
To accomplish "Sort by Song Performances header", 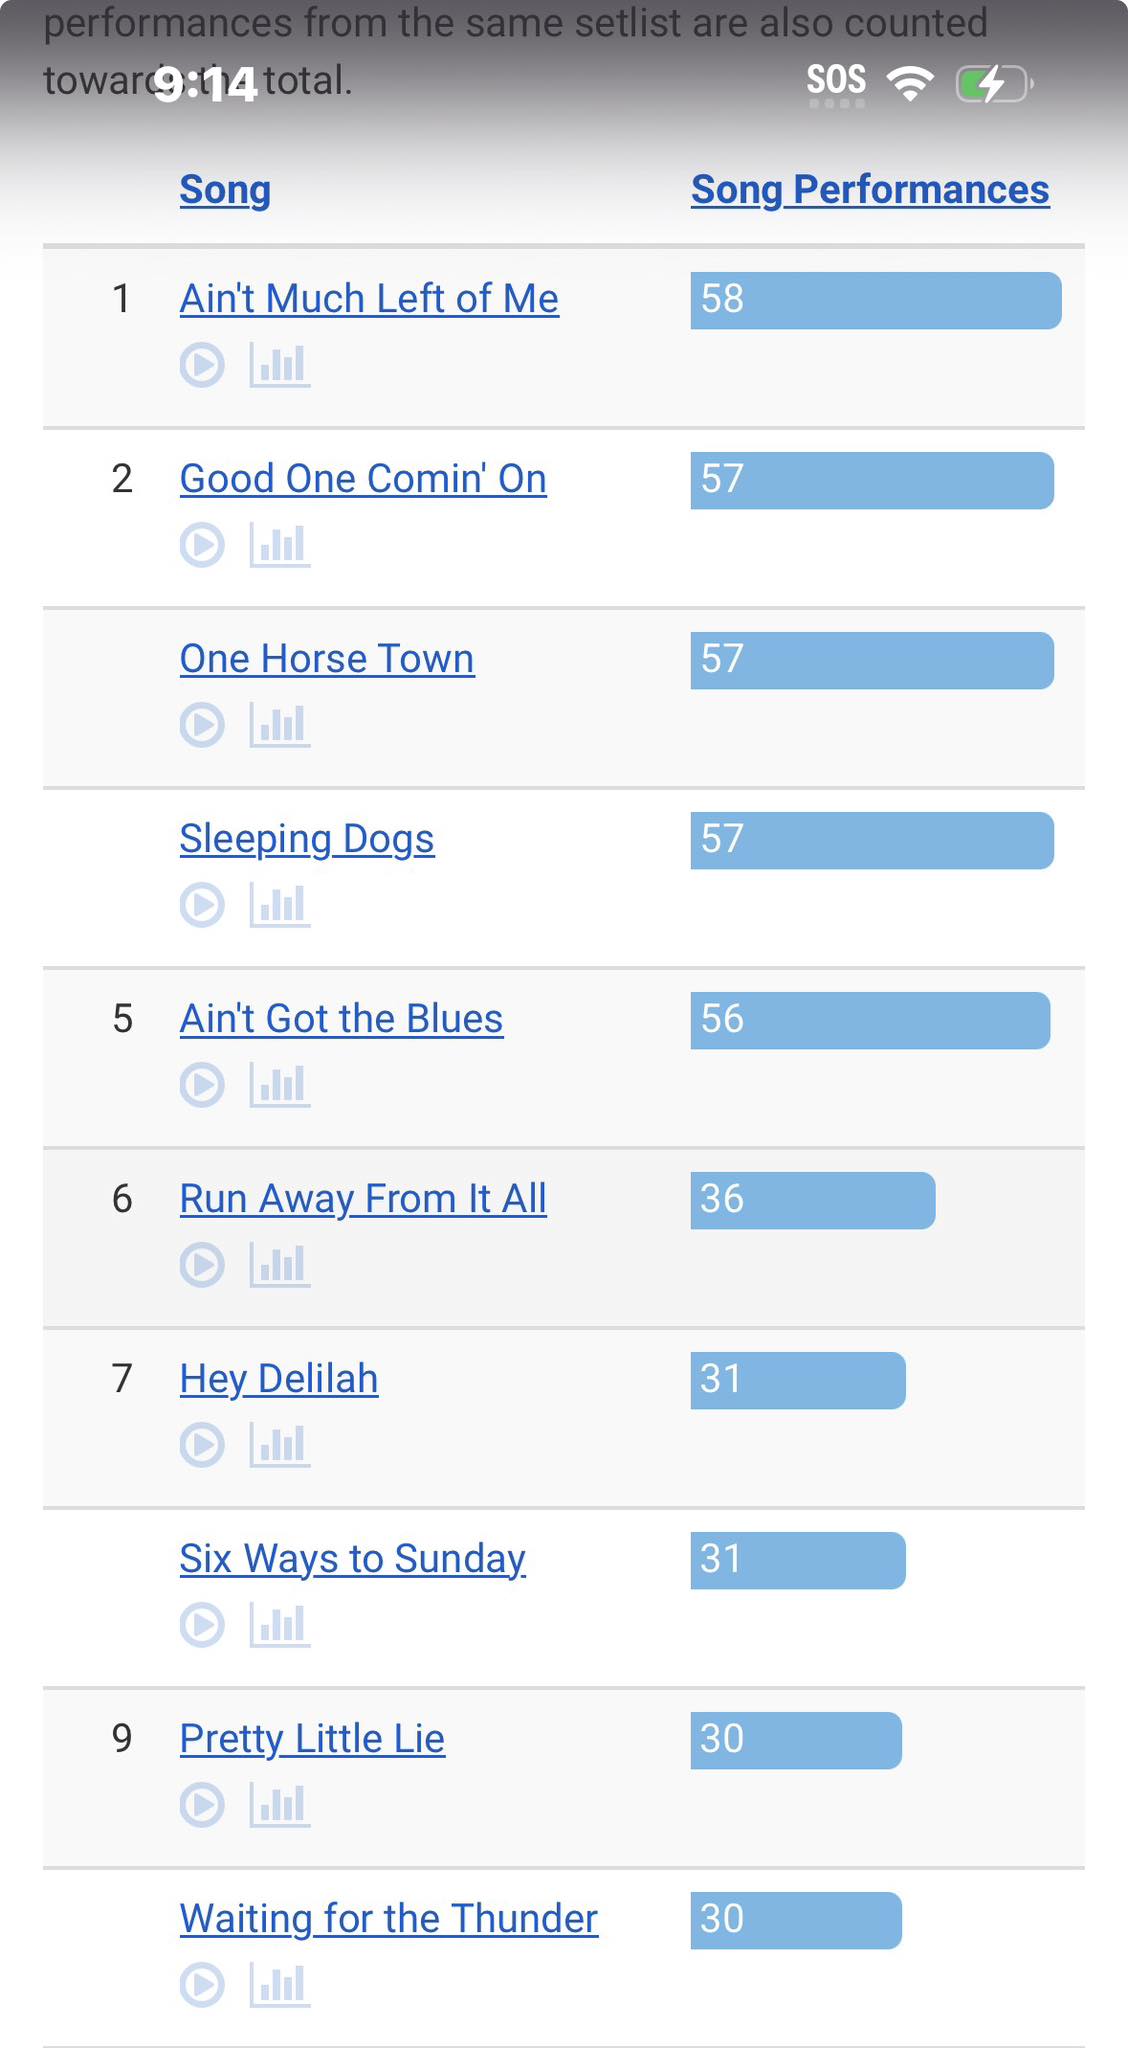I will point(870,190).
